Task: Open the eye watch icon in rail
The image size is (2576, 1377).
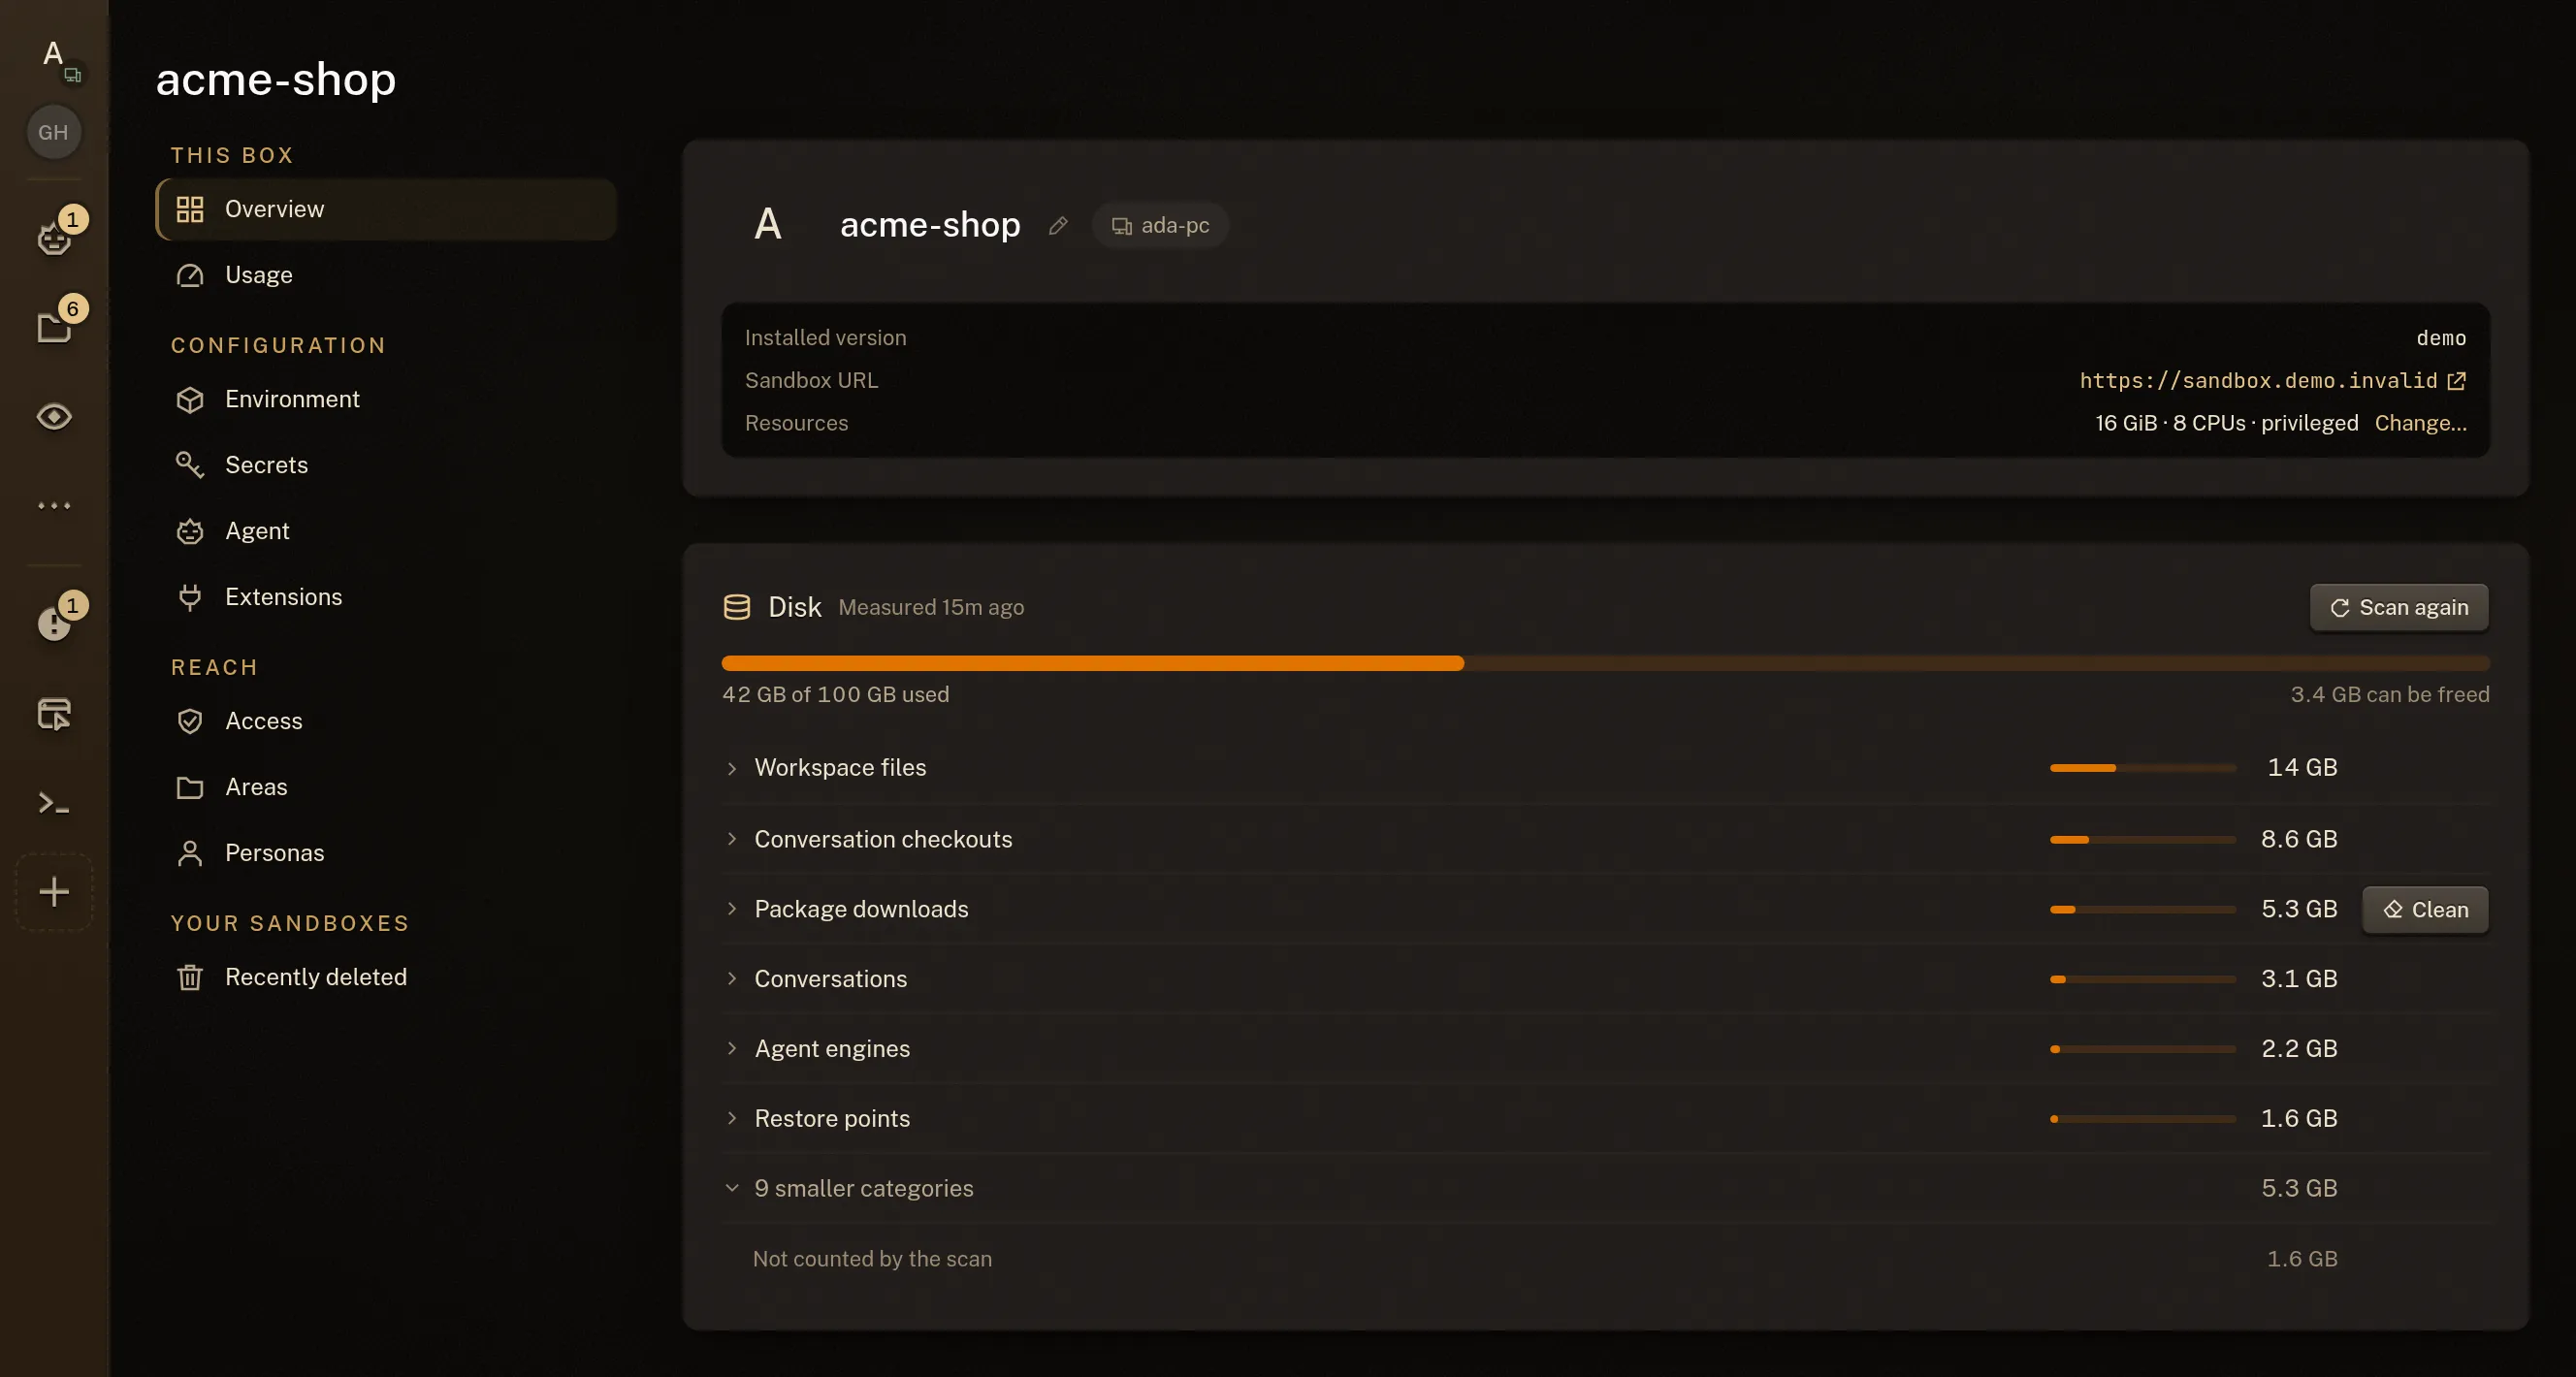Action: click(54, 416)
